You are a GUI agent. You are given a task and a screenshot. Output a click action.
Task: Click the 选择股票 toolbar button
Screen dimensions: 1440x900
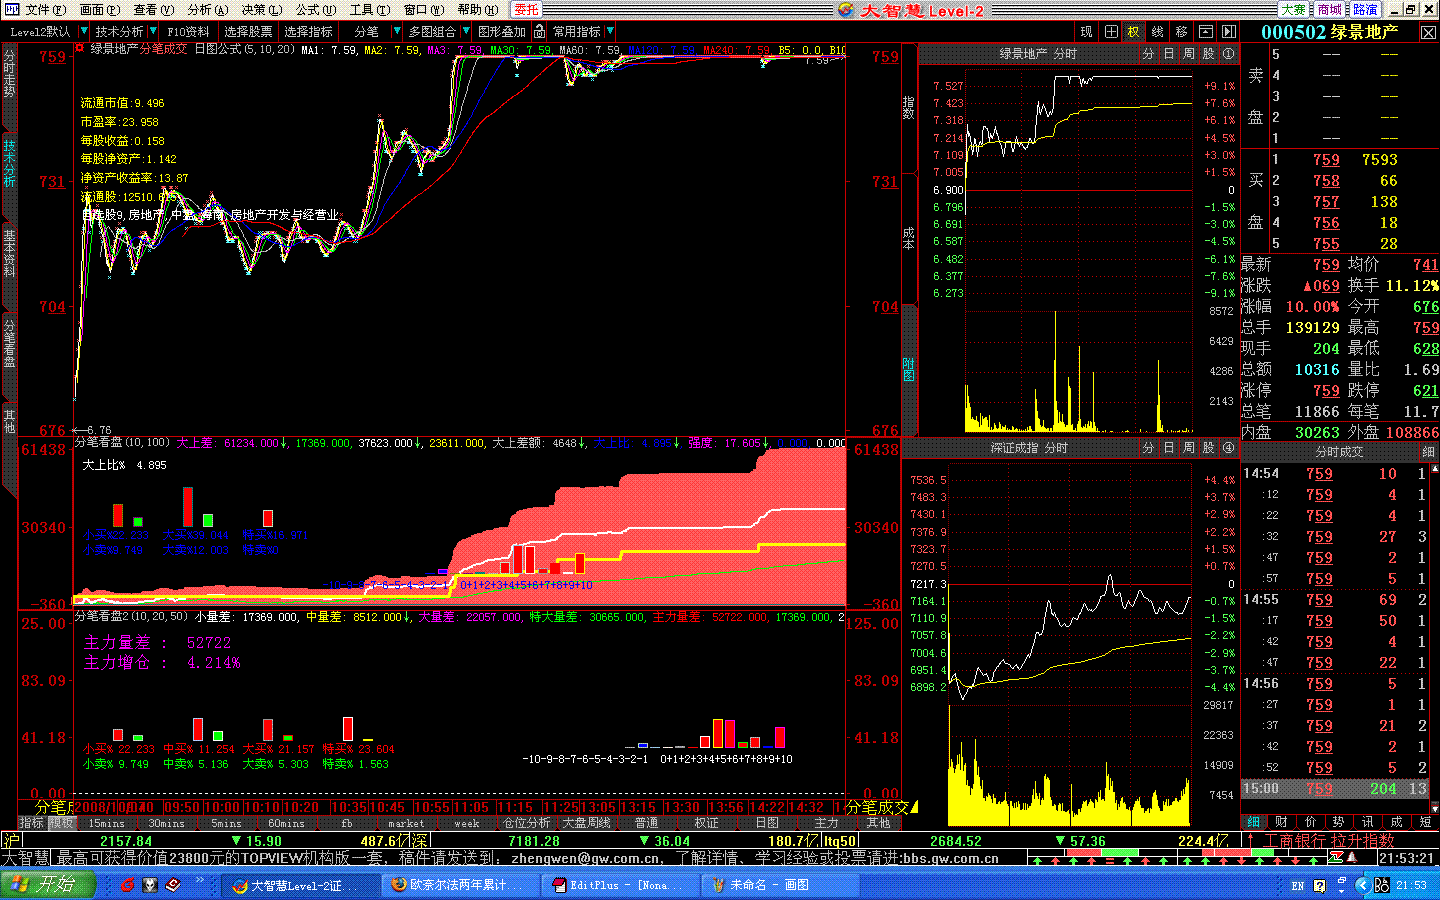[248, 32]
